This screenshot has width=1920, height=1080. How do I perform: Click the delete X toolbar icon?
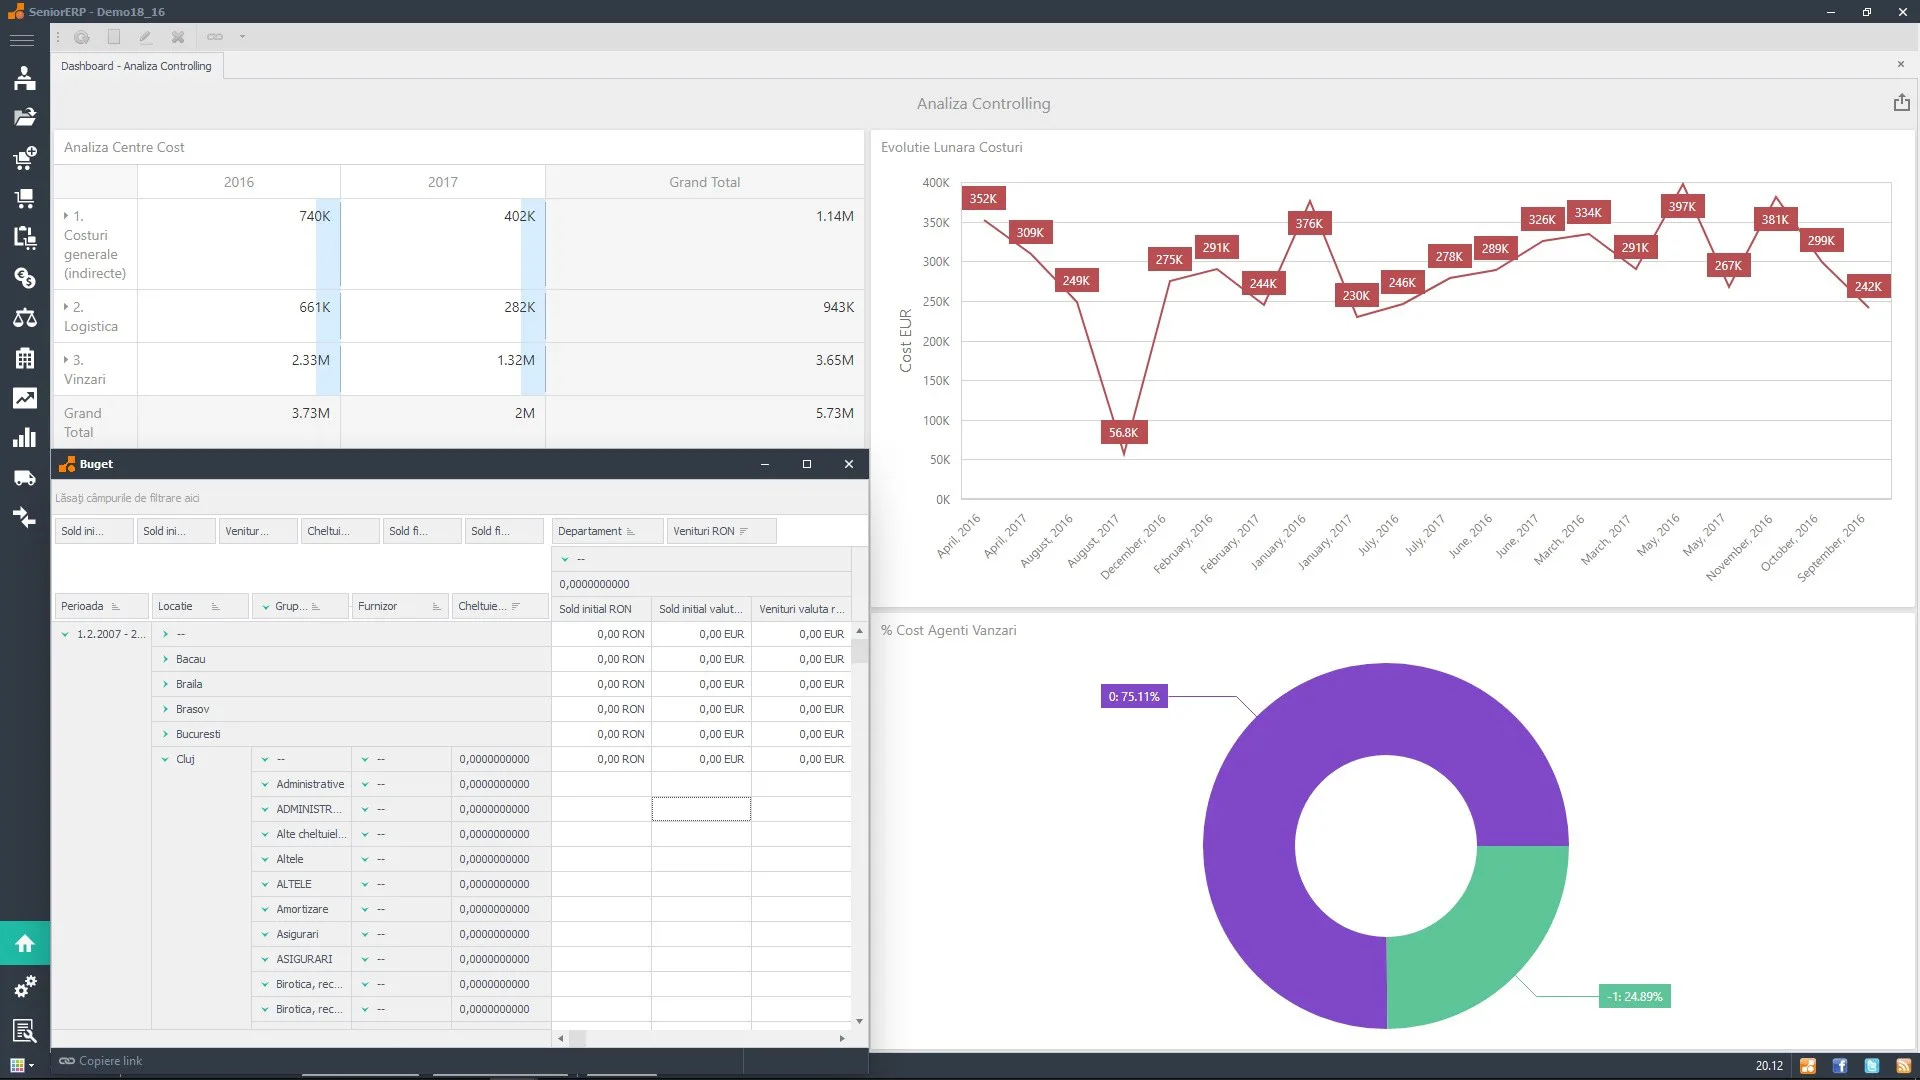tap(178, 37)
